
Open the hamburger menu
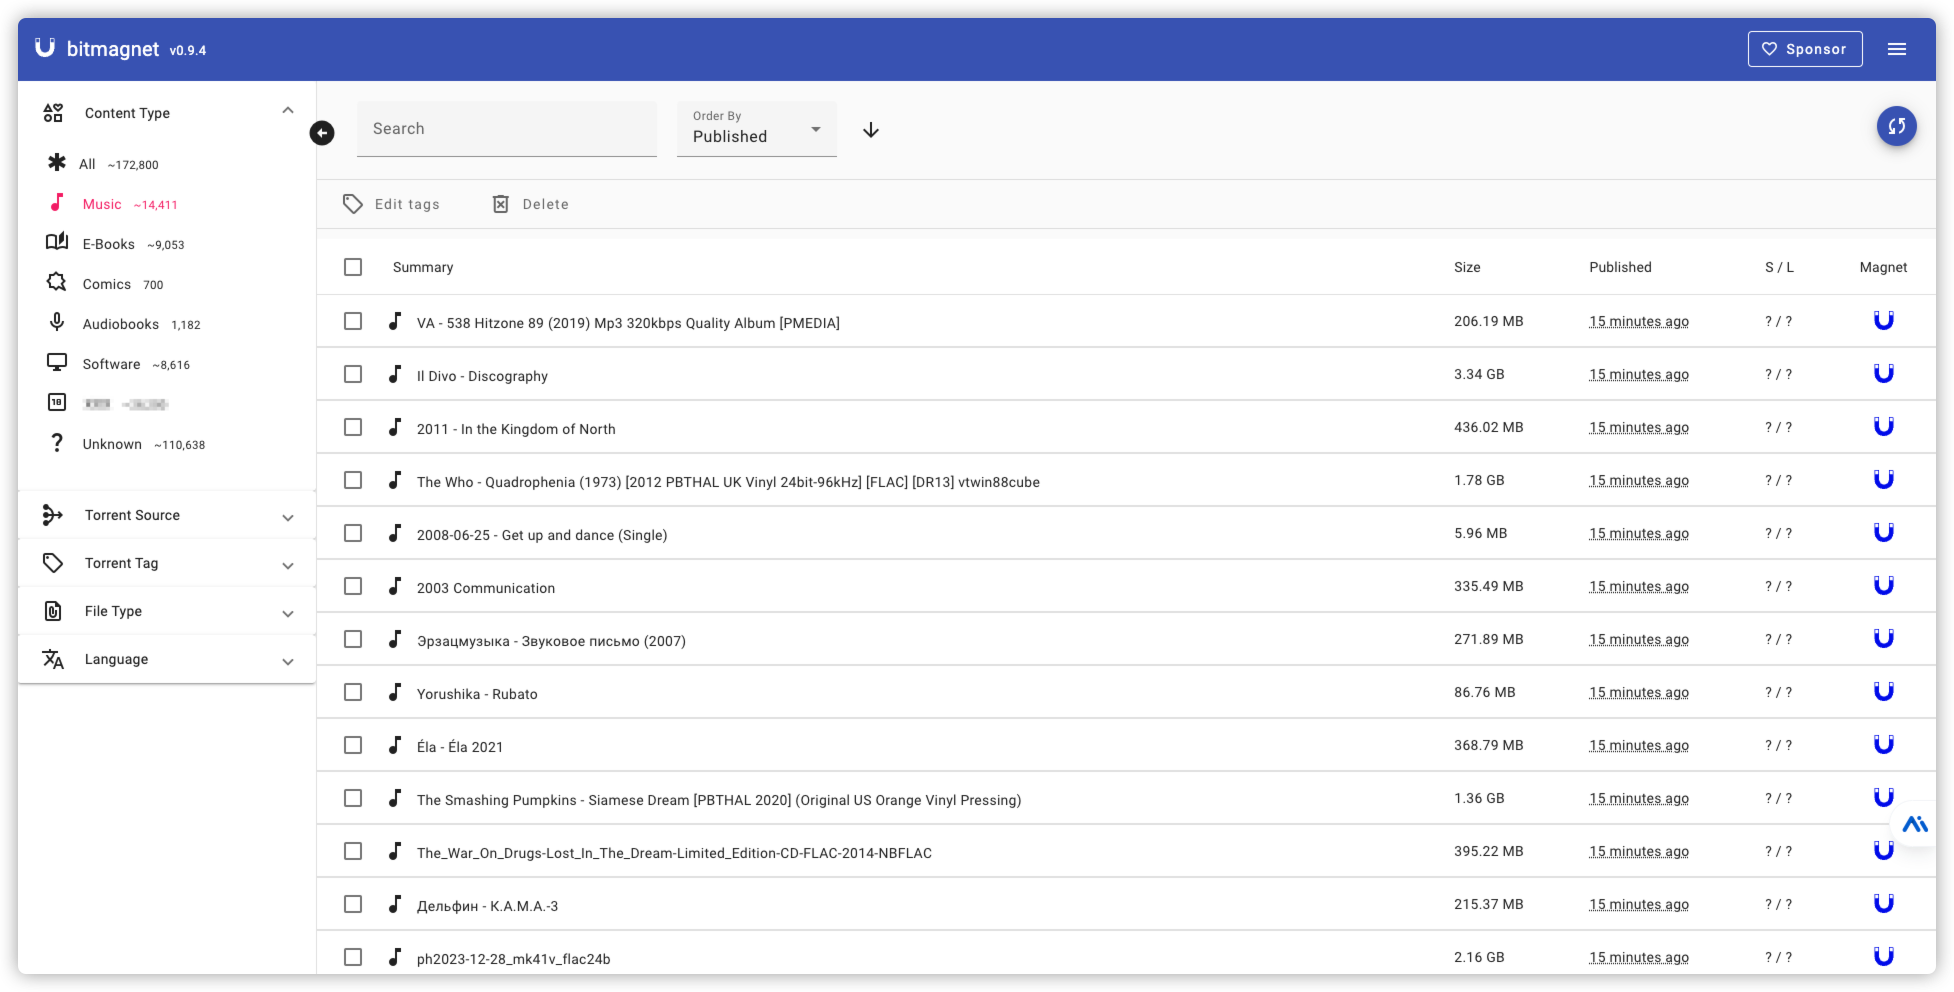pos(1897,49)
